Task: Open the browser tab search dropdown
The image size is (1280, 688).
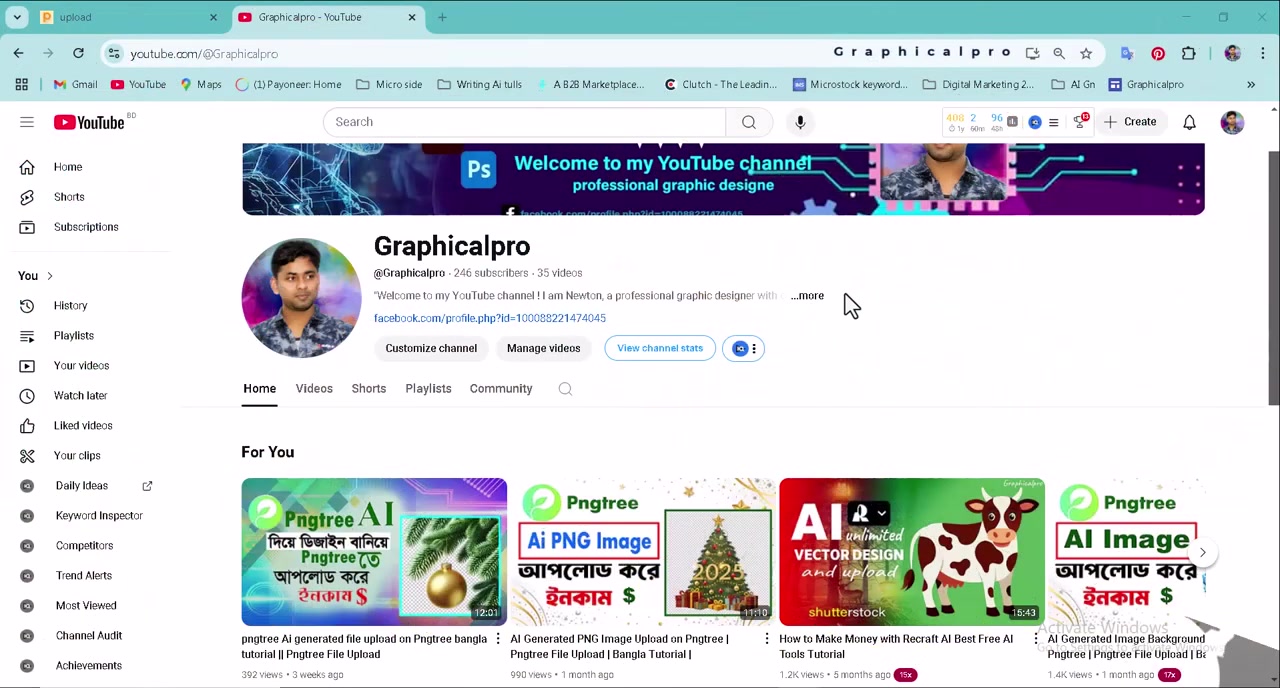Action: (x=17, y=17)
